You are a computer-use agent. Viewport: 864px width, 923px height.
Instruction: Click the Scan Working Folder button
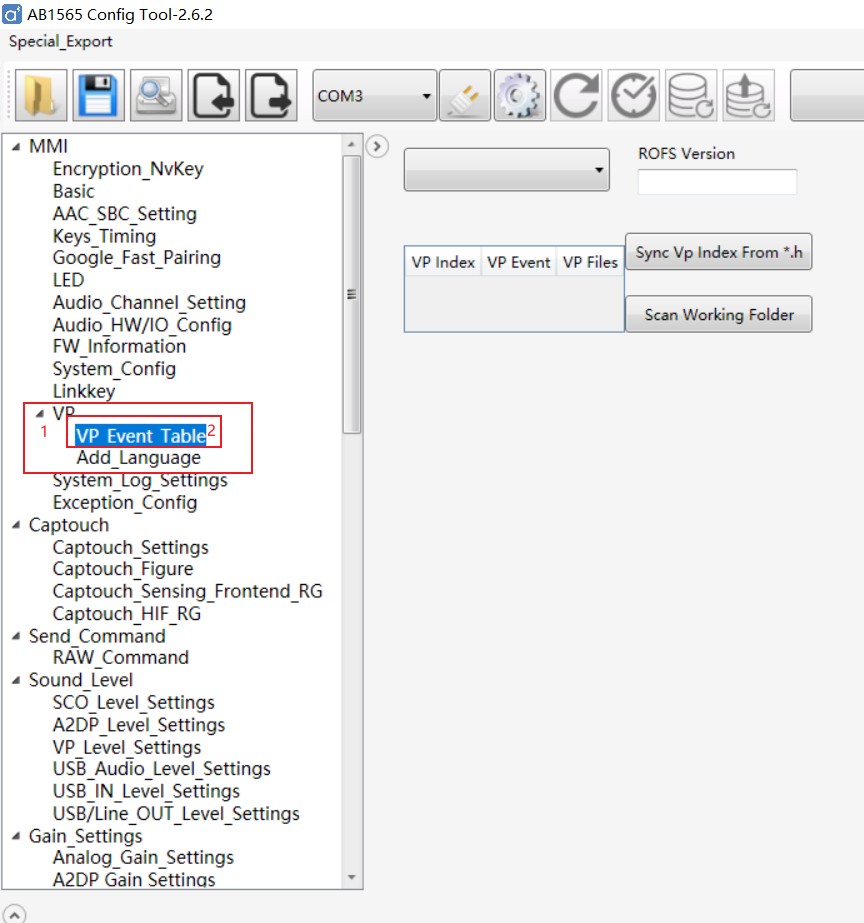pos(718,314)
